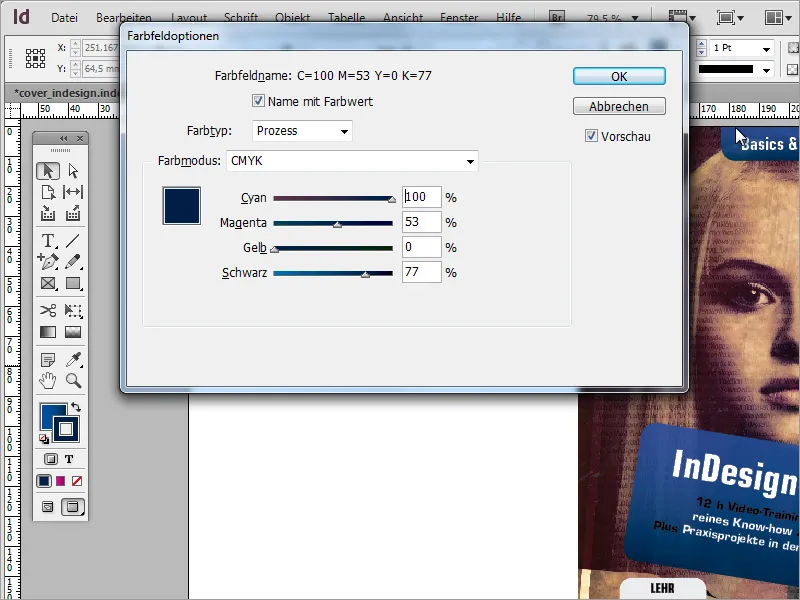Viewport: 800px width, 600px height.
Task: Open Bridge via Br icon
Action: click(x=557, y=17)
